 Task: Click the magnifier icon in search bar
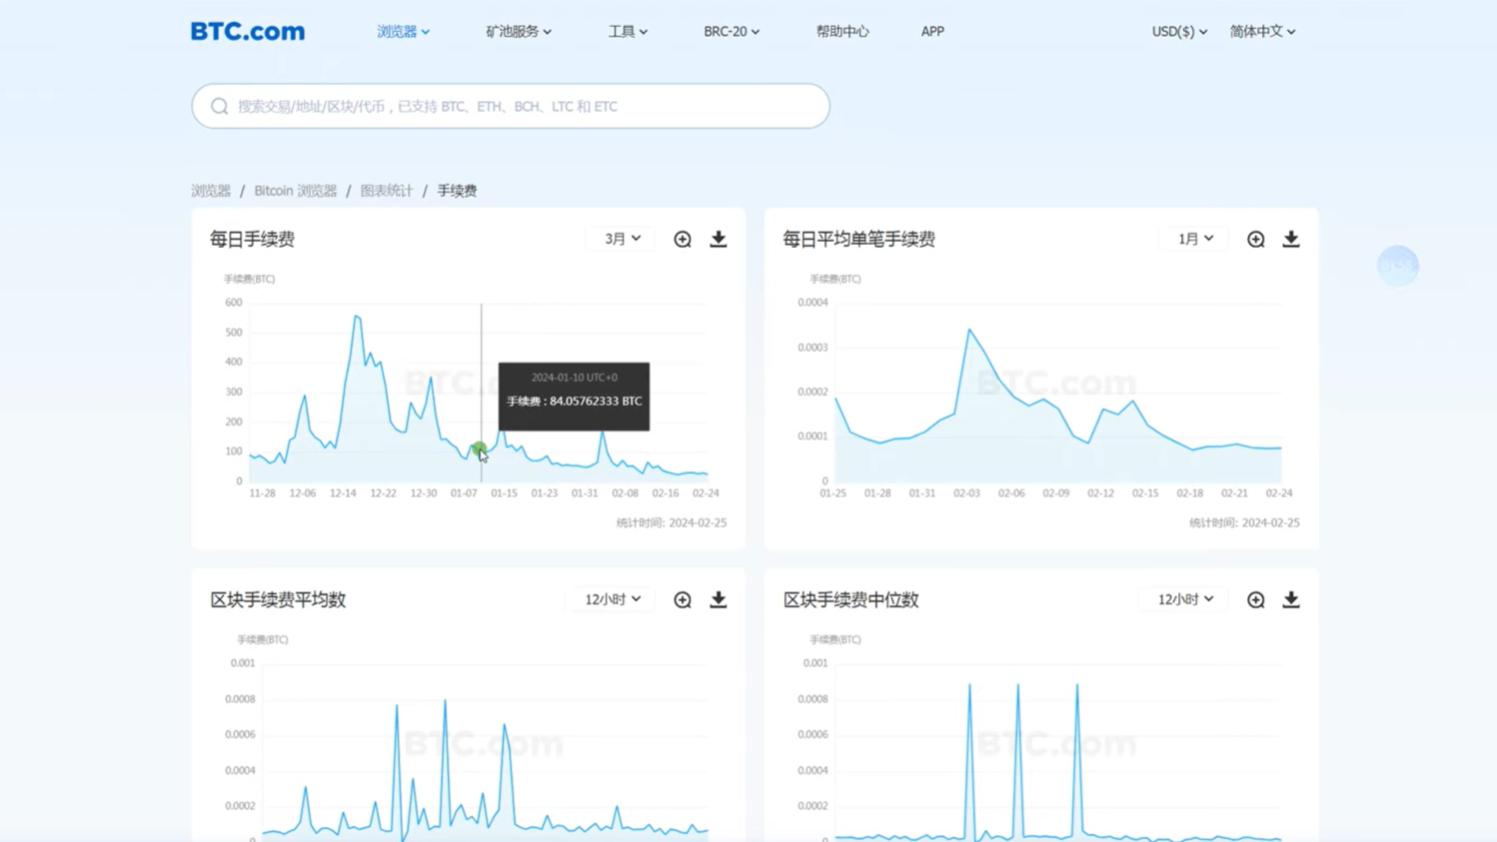click(219, 106)
